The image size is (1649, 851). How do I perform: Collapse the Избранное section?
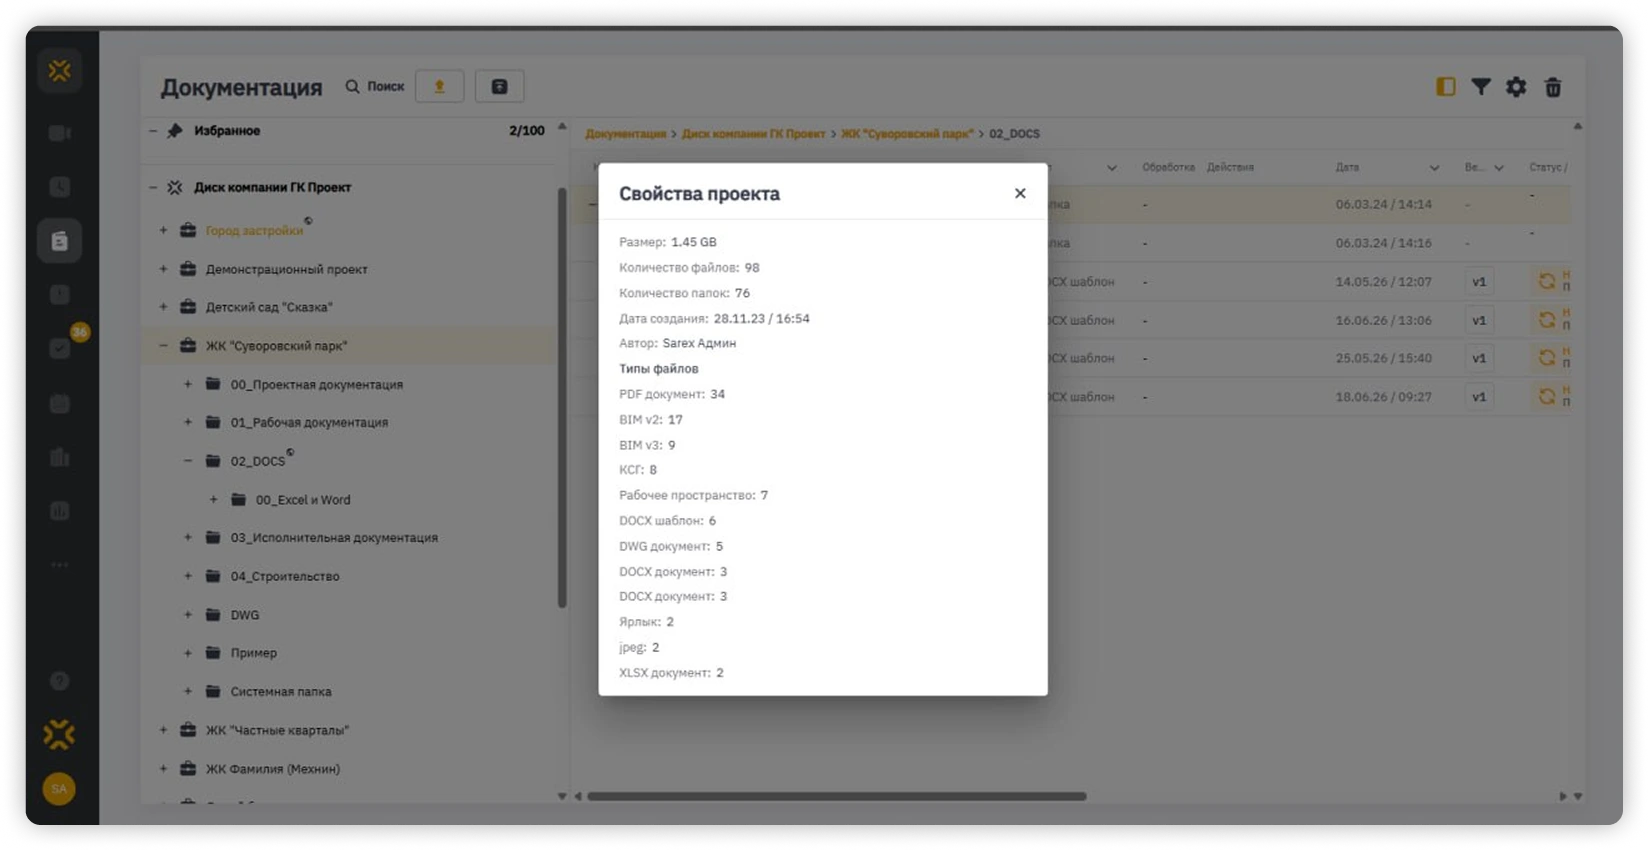click(153, 131)
